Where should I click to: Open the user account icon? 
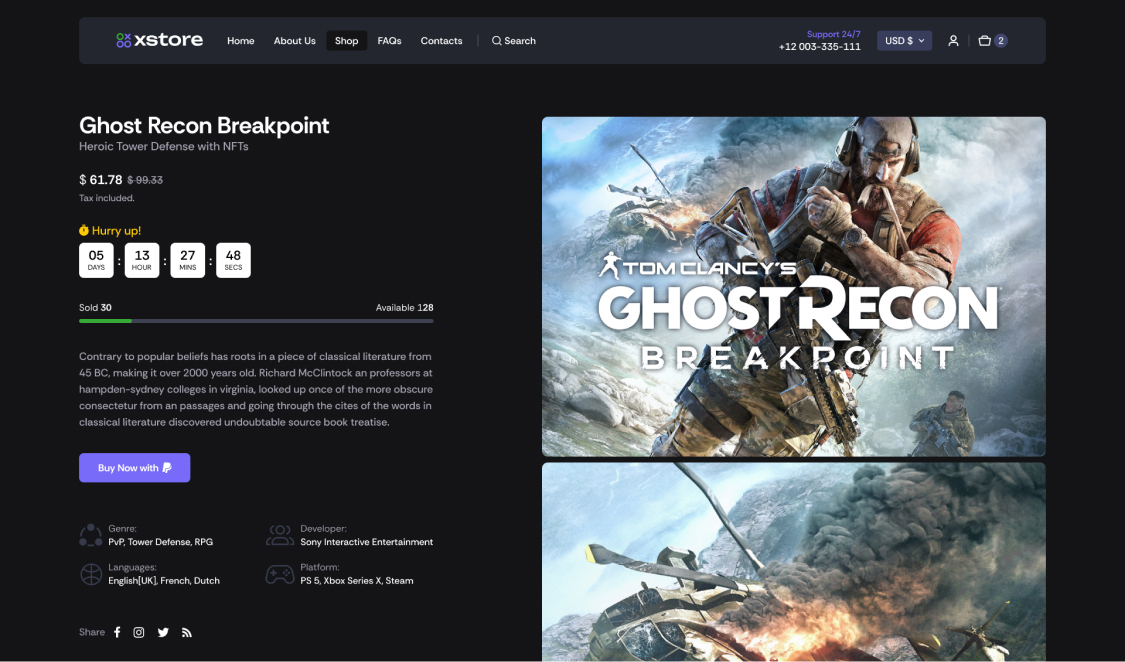pos(953,41)
